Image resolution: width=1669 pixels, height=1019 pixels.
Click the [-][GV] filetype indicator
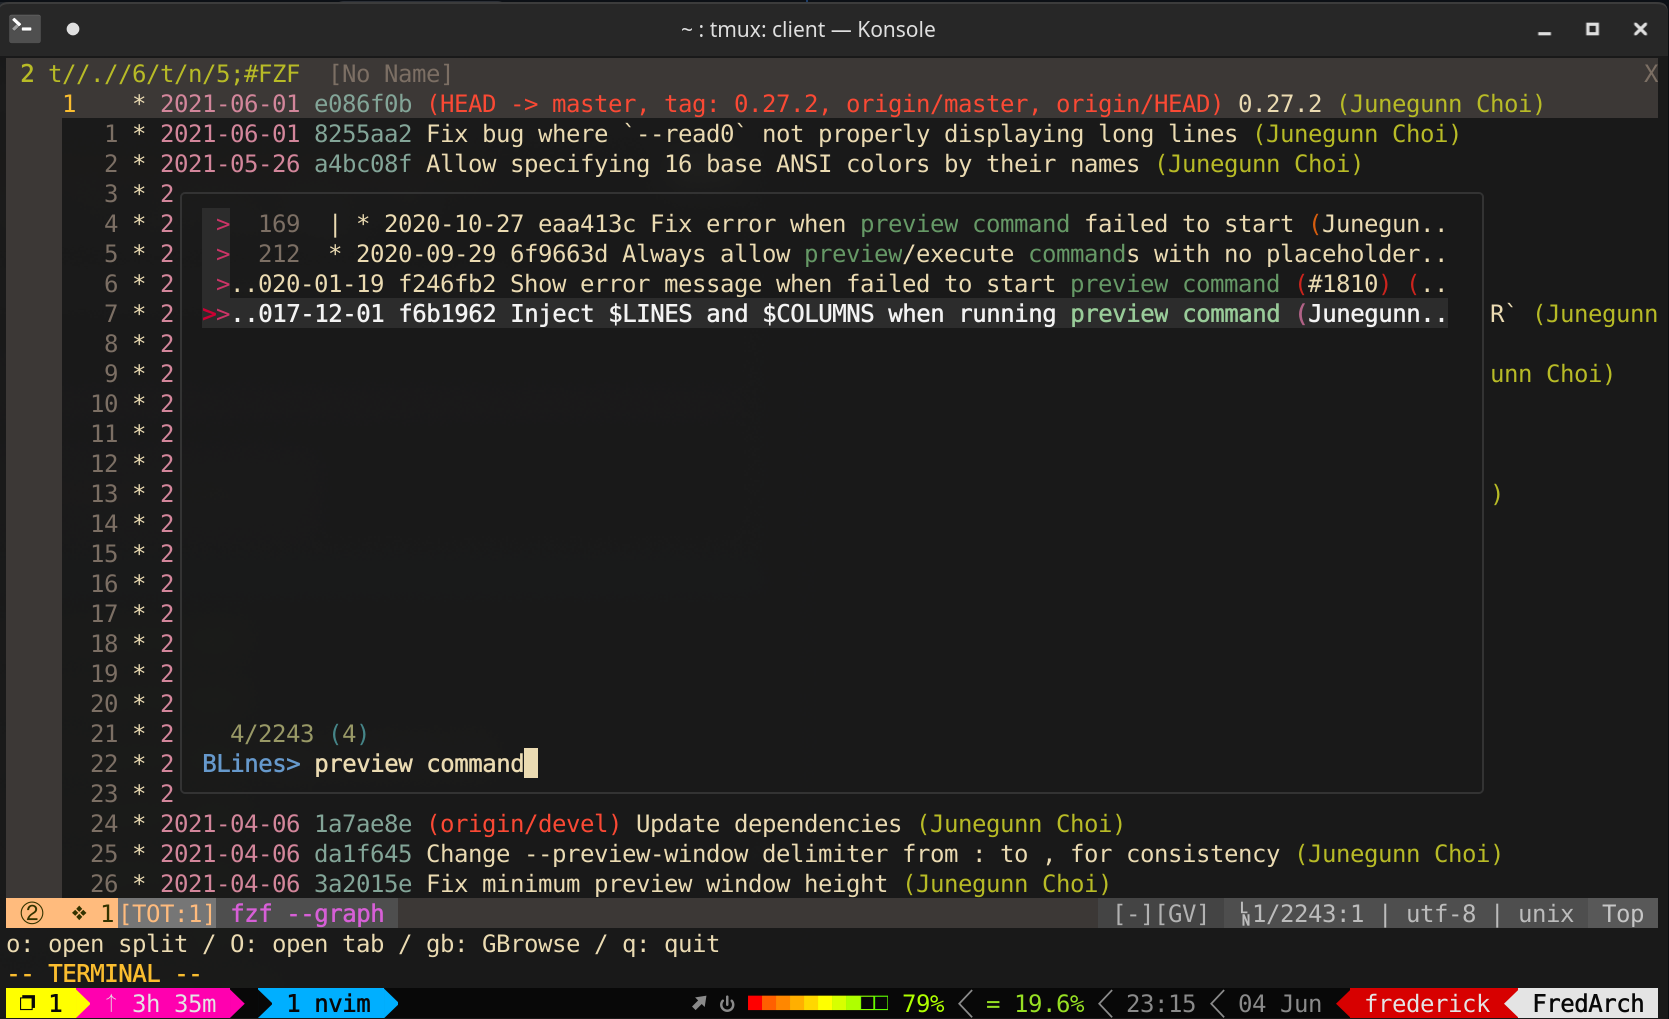pyautogui.click(x=1161, y=913)
